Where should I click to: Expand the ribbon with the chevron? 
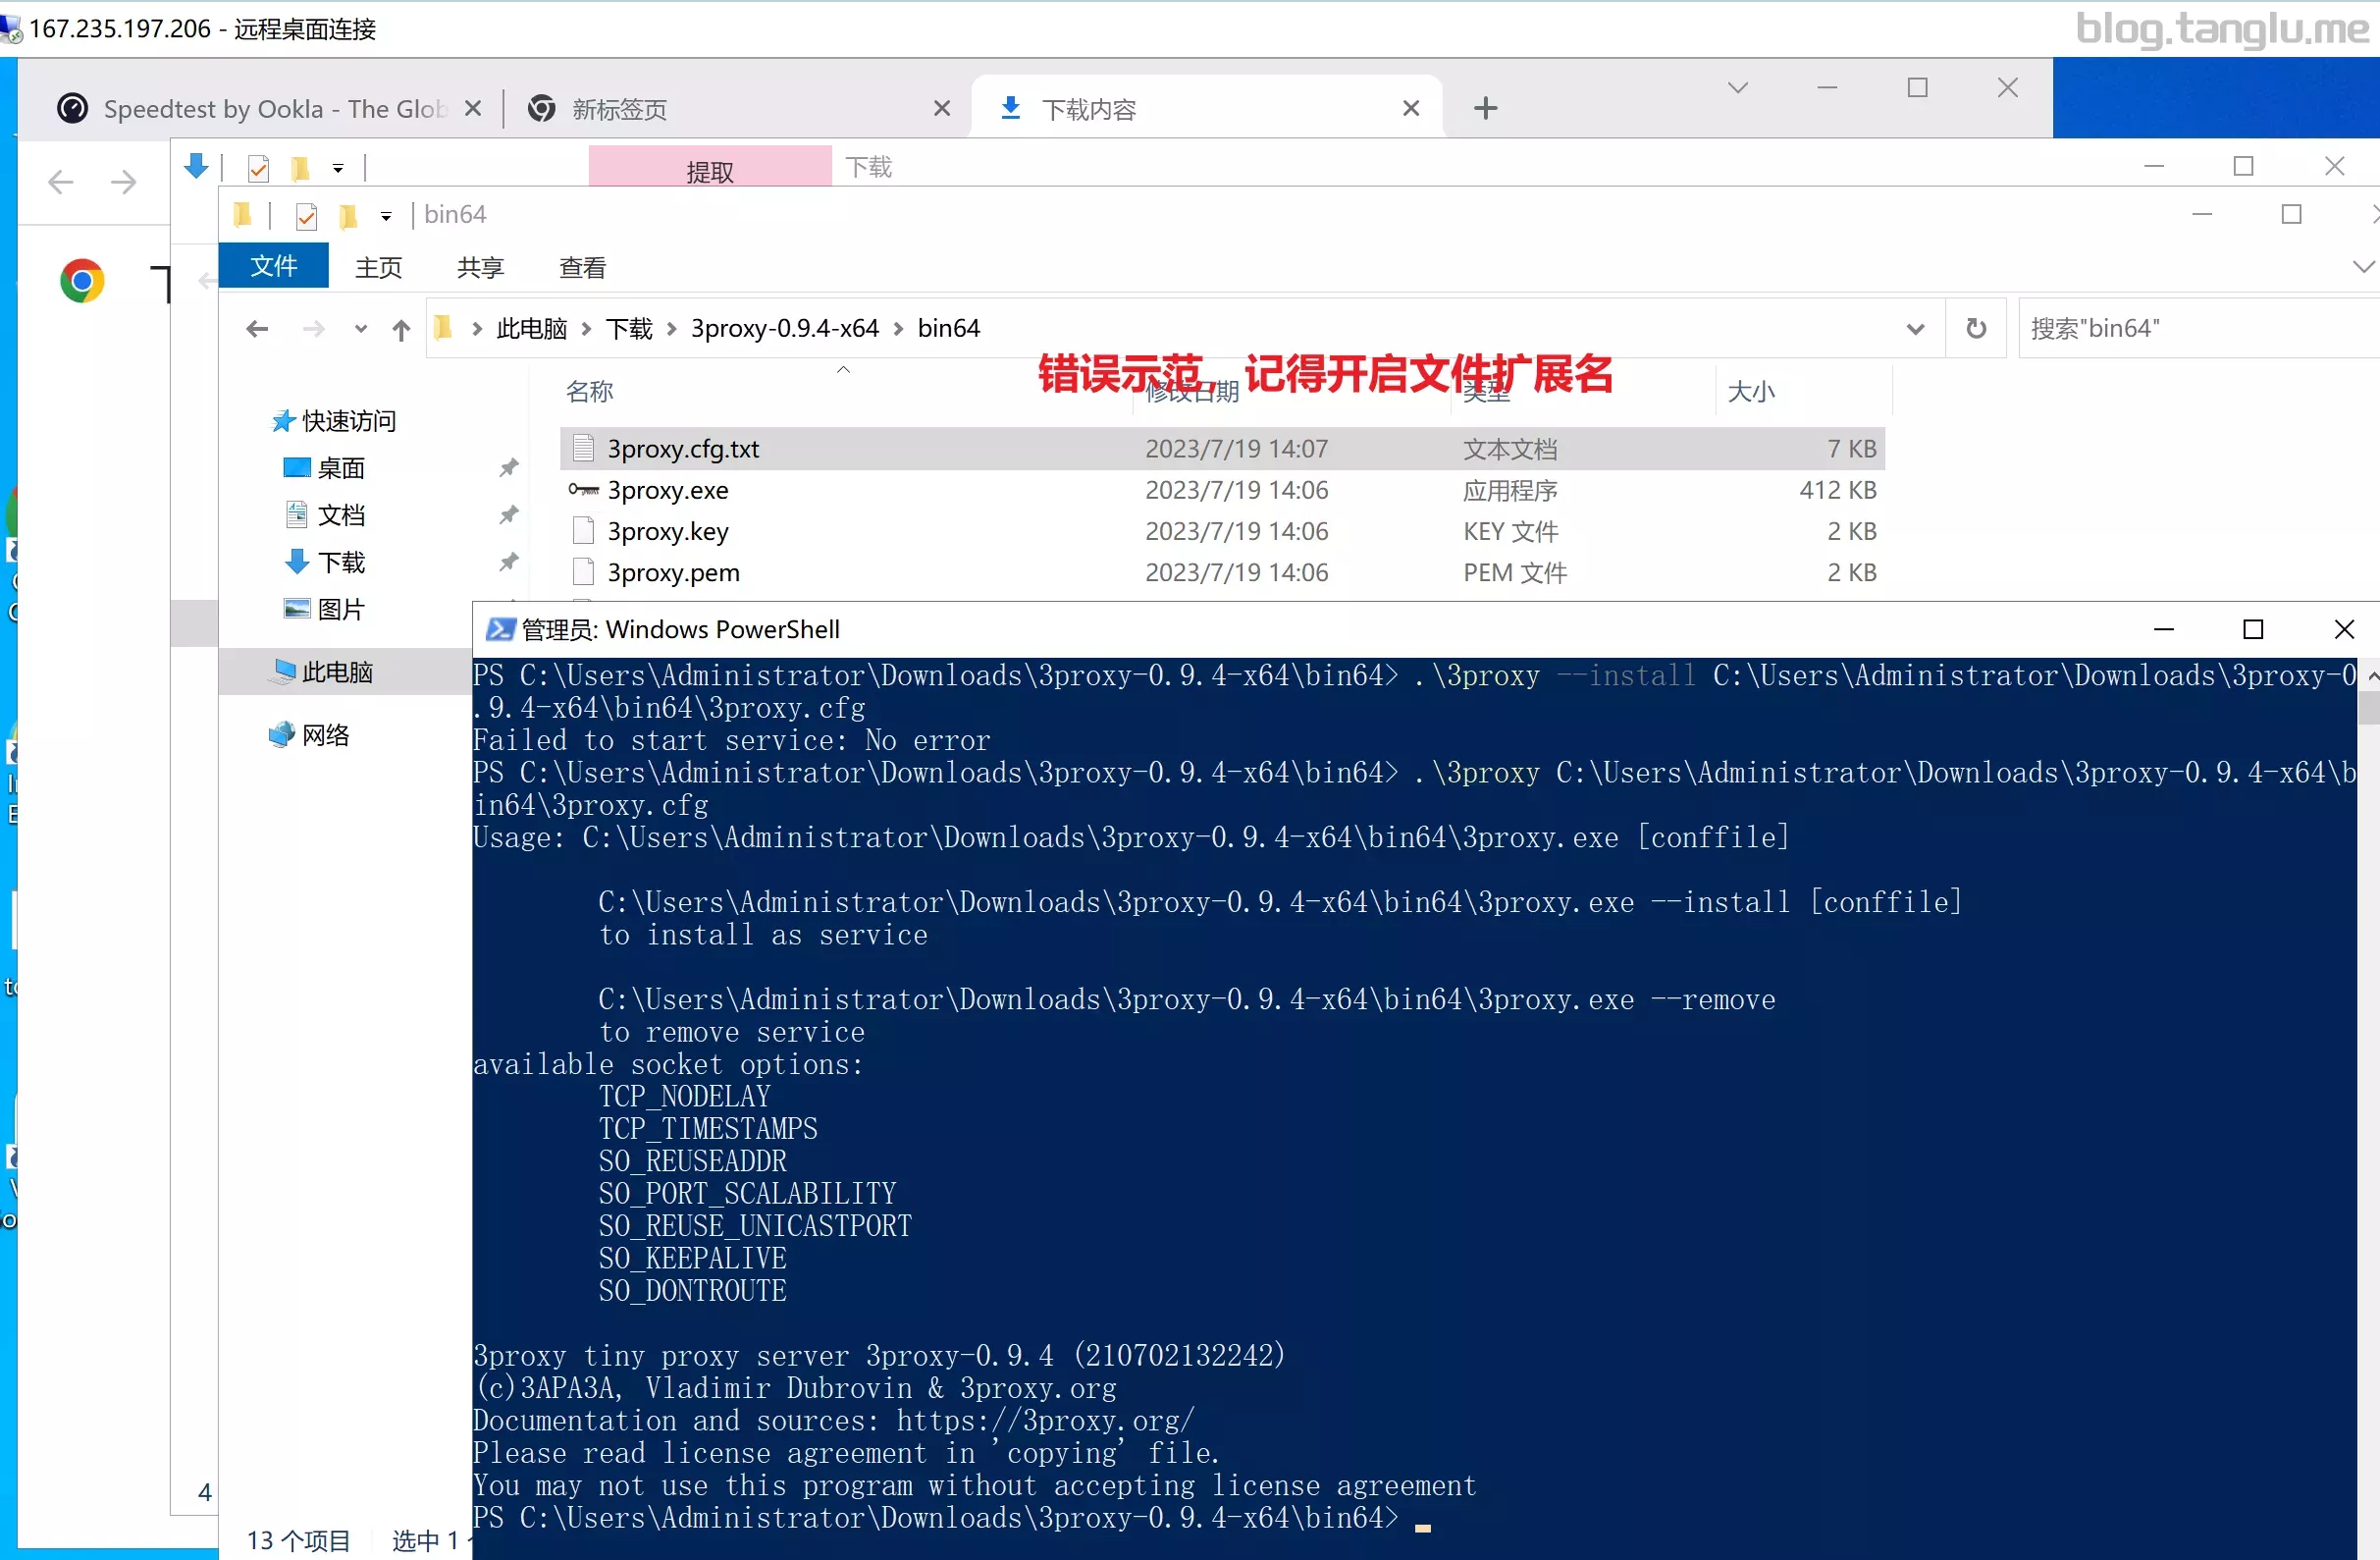click(2362, 267)
